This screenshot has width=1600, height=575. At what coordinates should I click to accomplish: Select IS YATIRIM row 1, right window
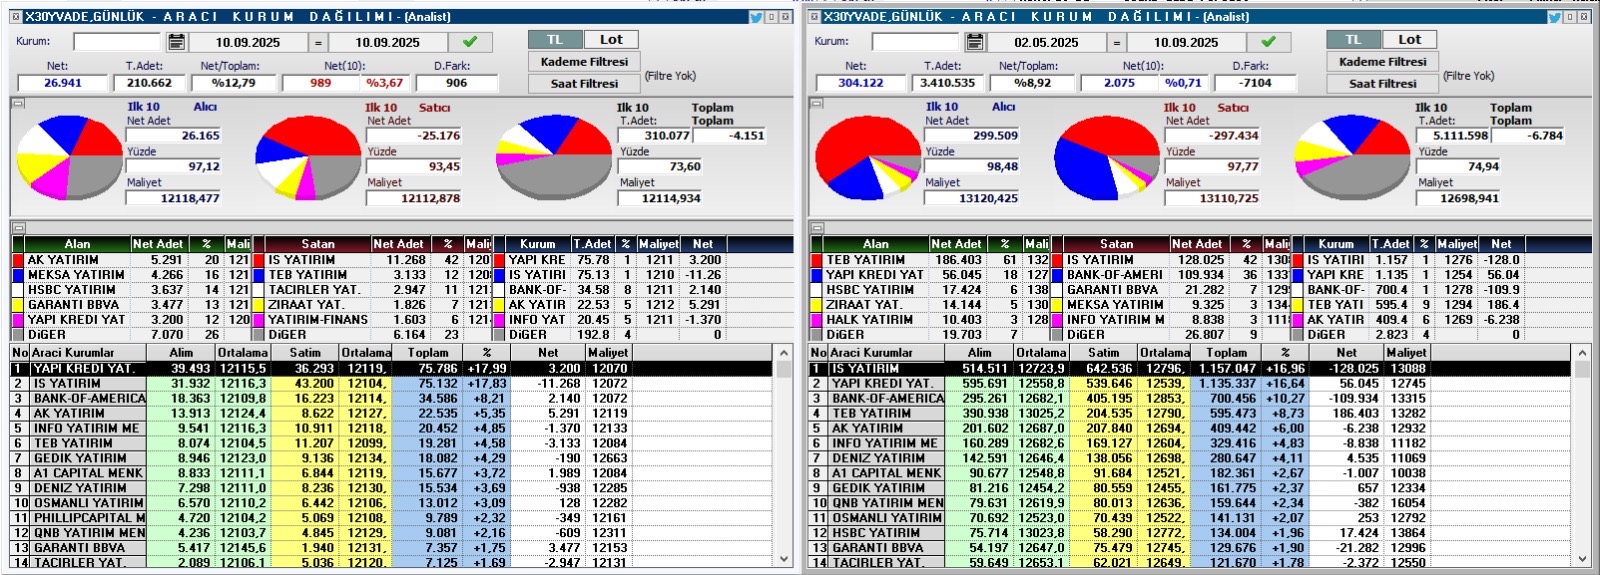click(x=1190, y=368)
